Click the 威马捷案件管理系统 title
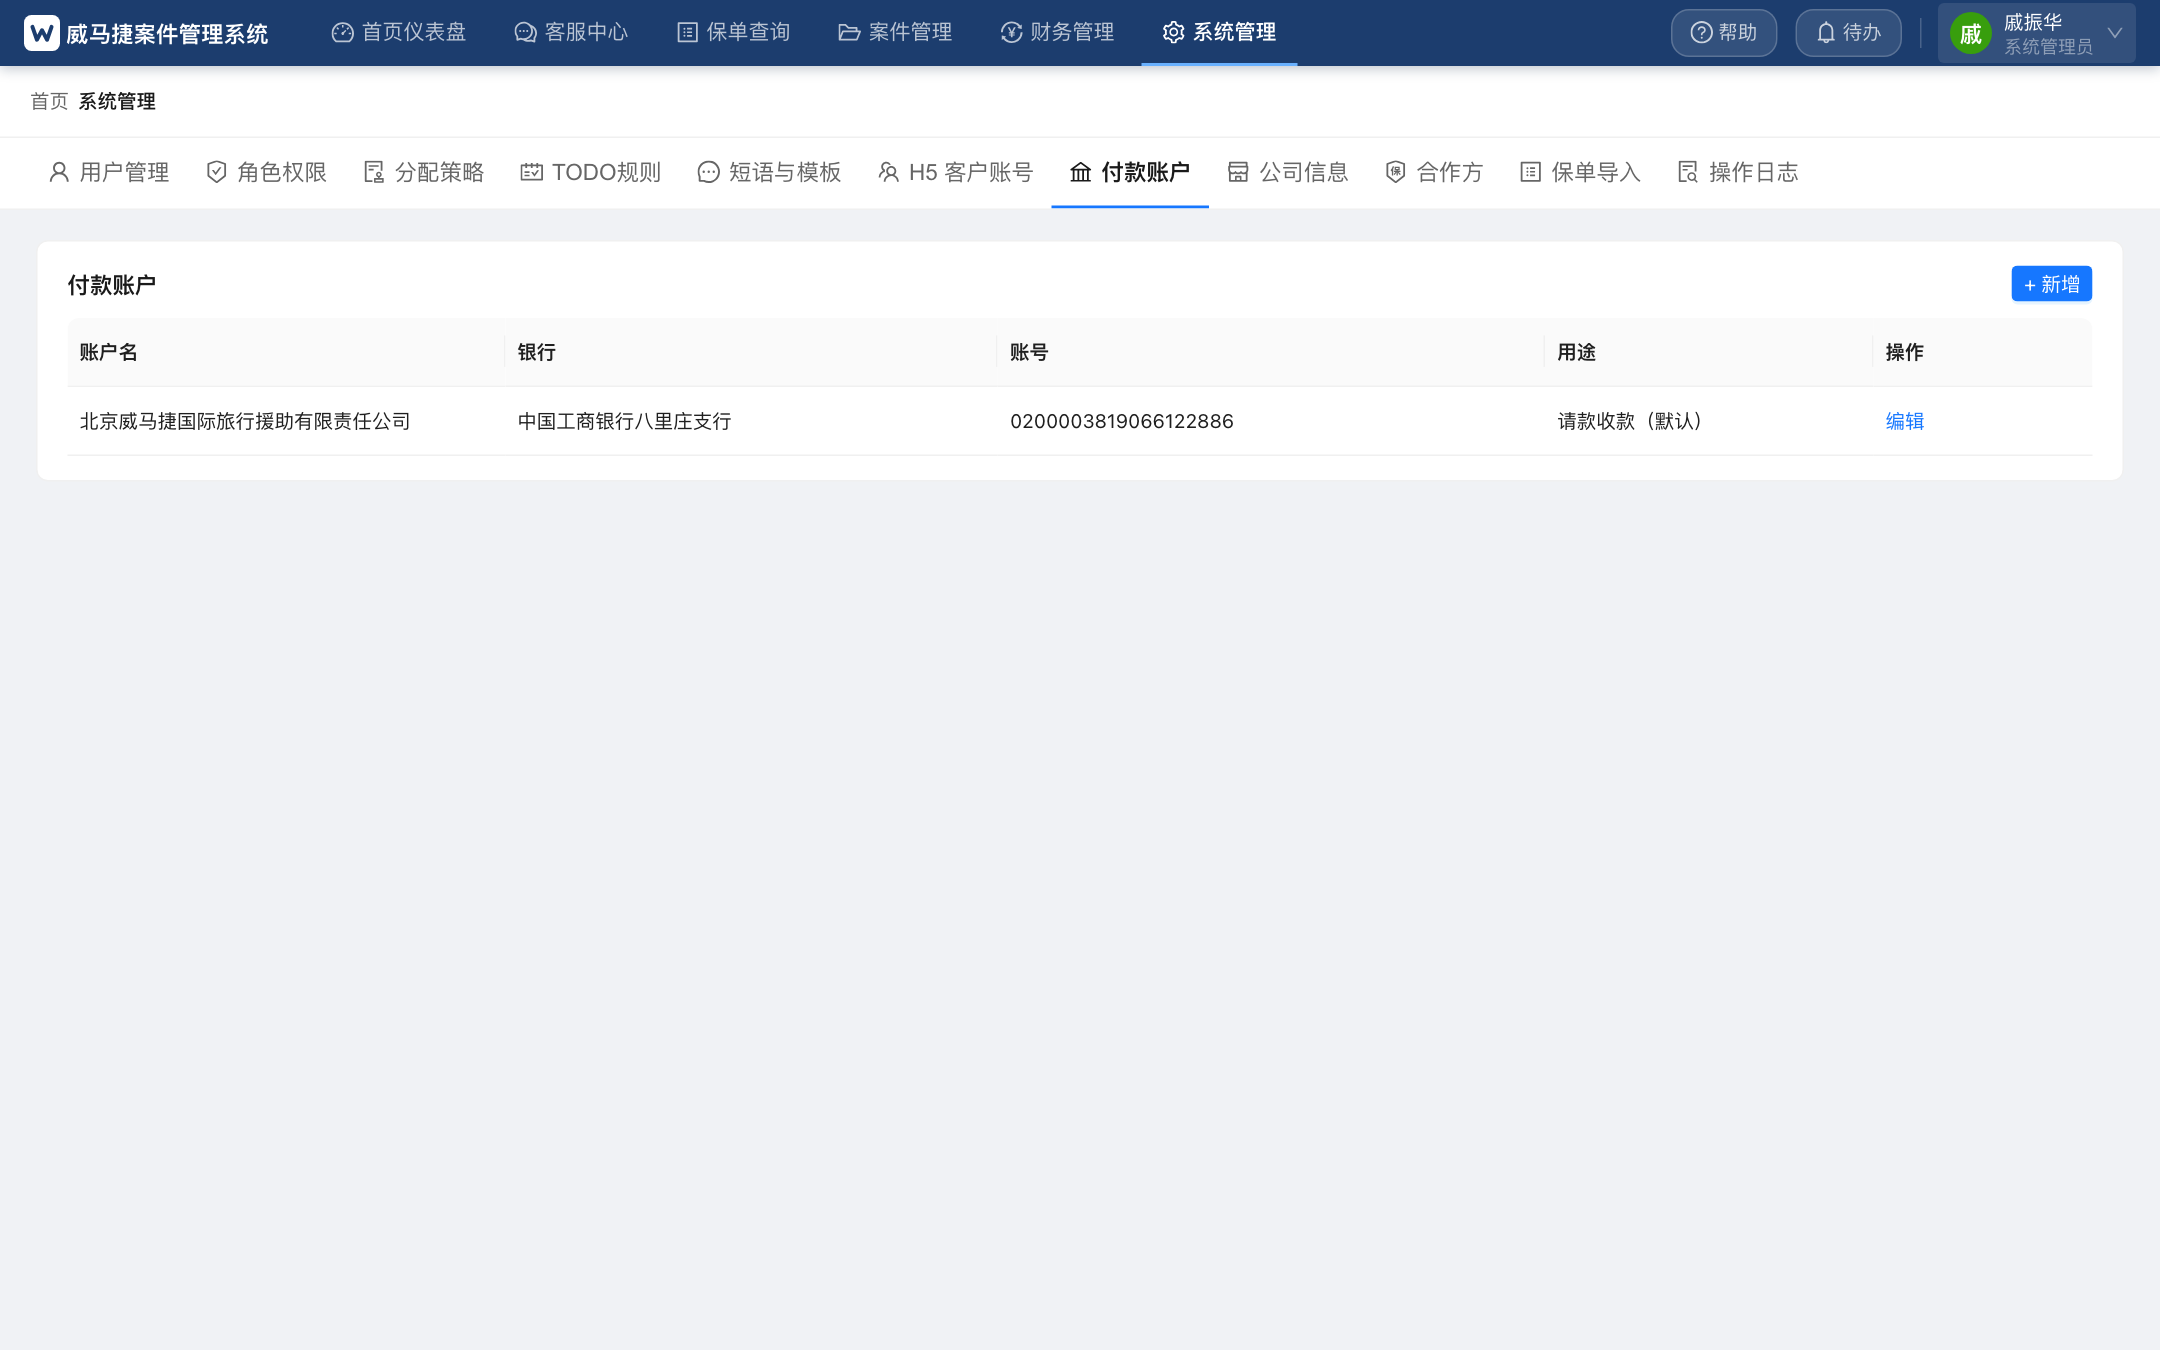Viewport: 2160px width, 1350px height. [x=167, y=34]
